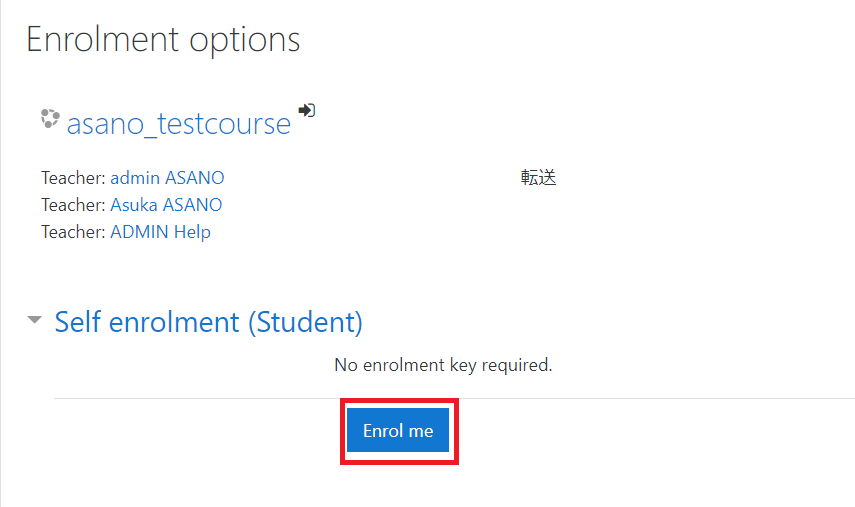855x507 pixels.
Task: Click the Teacher label before Asuka ASANO
Action: [73, 205]
